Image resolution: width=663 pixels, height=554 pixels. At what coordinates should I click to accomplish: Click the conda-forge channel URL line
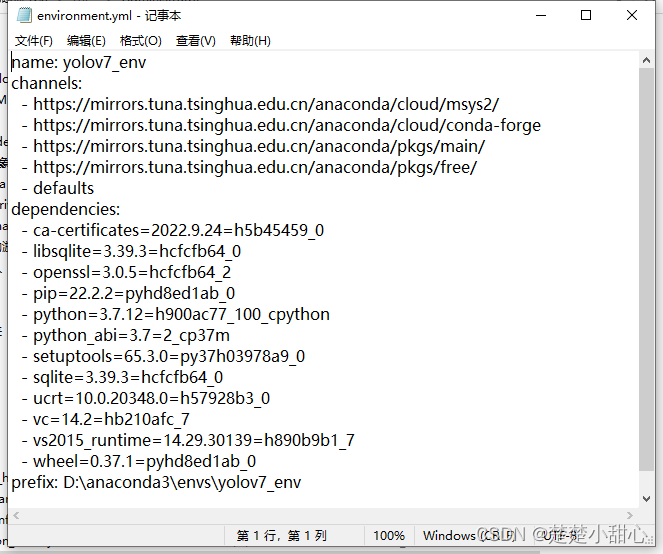[x=282, y=125]
